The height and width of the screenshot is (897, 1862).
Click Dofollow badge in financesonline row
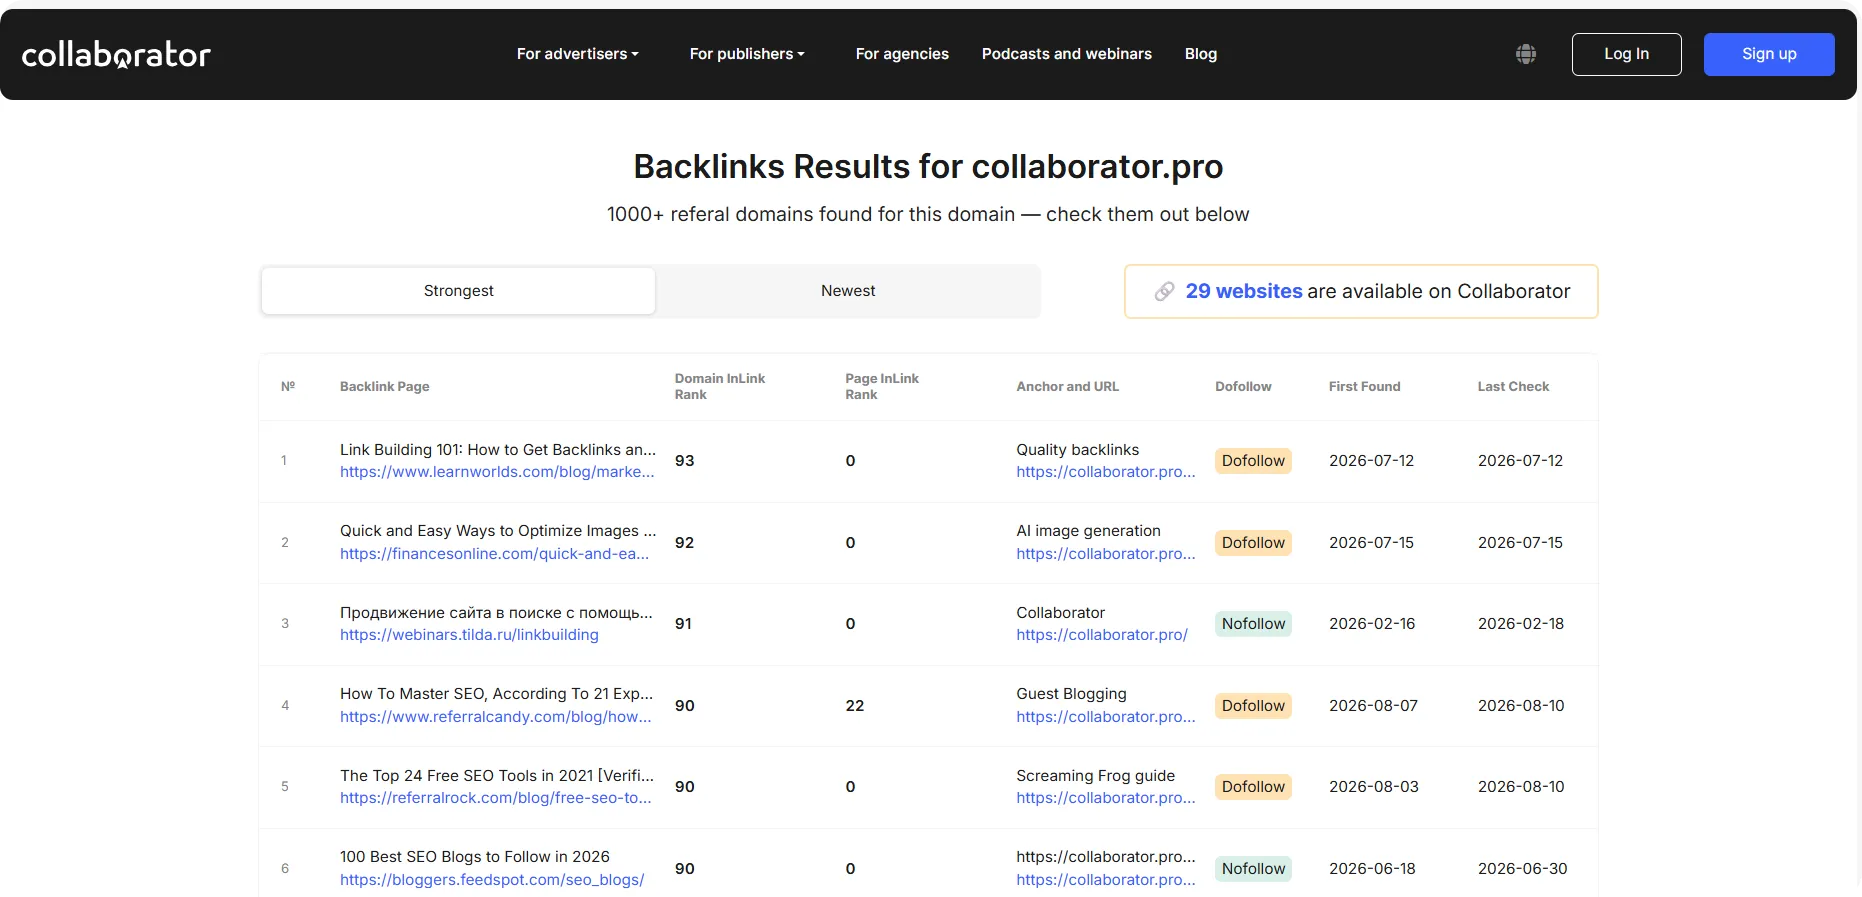(1253, 543)
